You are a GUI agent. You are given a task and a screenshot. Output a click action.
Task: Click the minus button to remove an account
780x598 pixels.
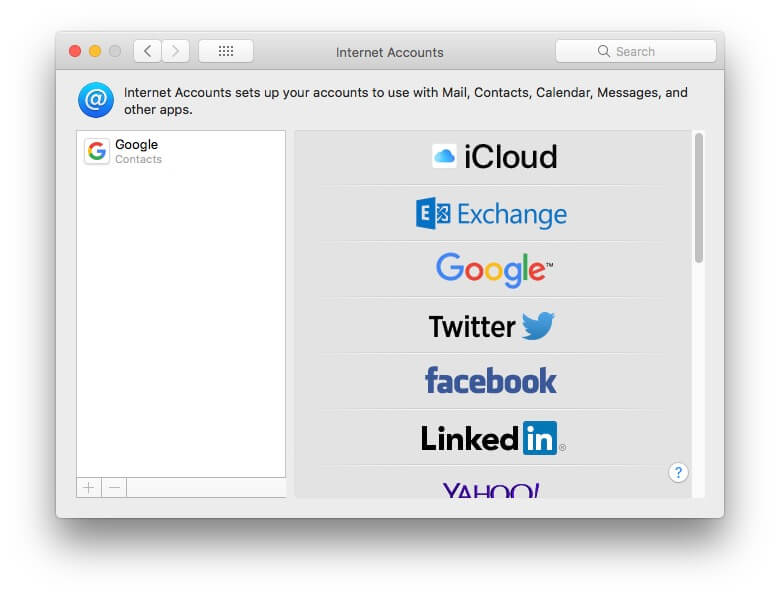114,488
